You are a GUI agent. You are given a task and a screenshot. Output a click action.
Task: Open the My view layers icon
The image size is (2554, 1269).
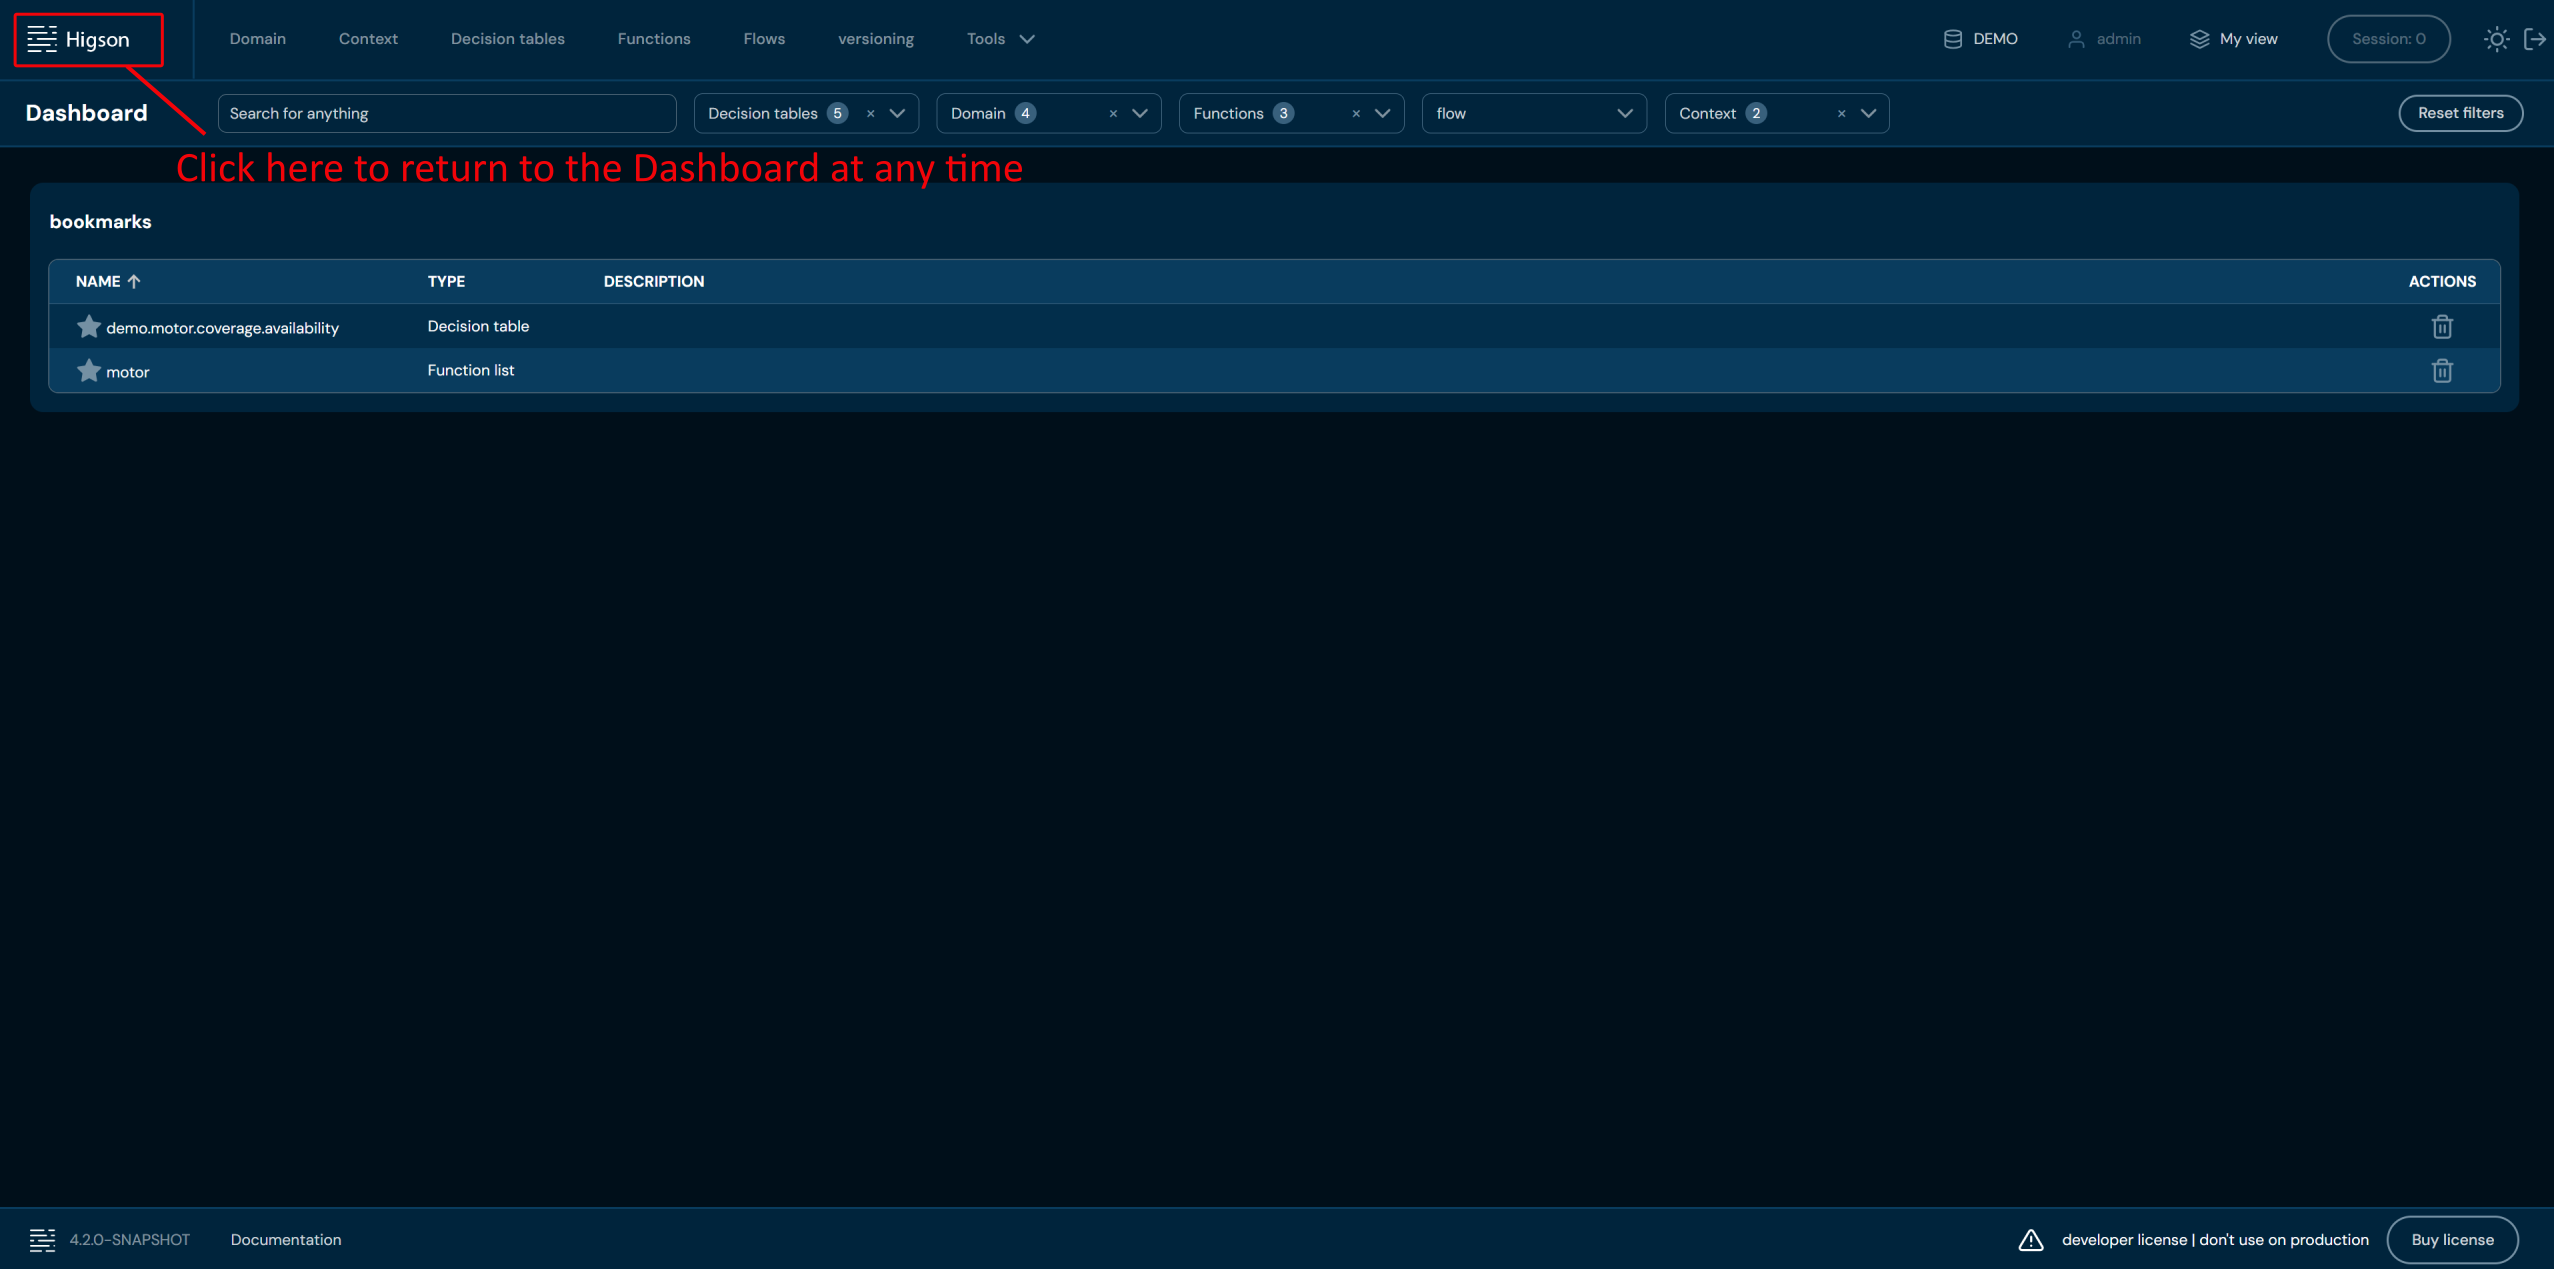click(2199, 39)
